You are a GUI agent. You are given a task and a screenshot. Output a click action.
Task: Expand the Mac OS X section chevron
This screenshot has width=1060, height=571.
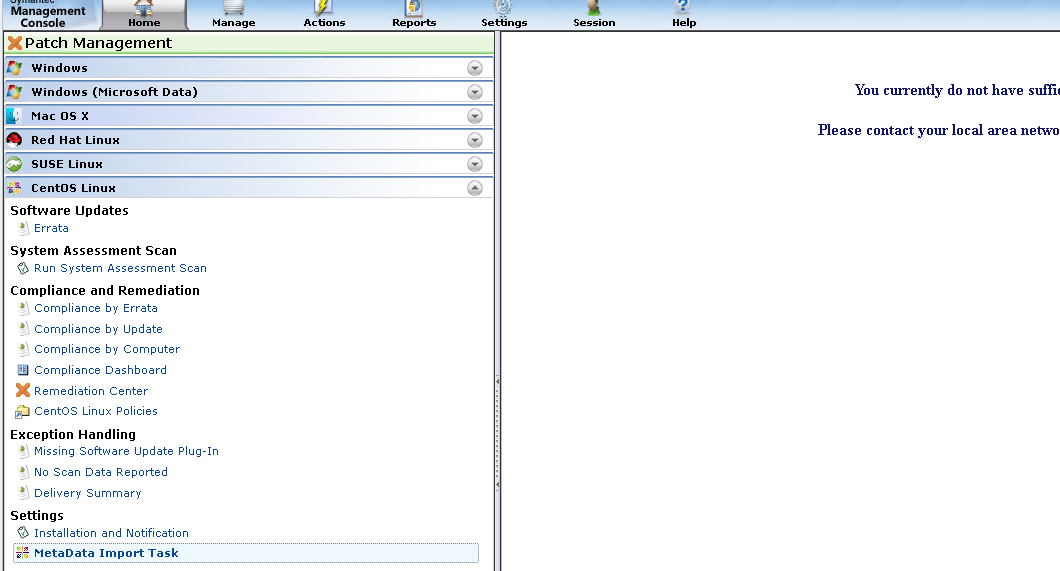475,116
